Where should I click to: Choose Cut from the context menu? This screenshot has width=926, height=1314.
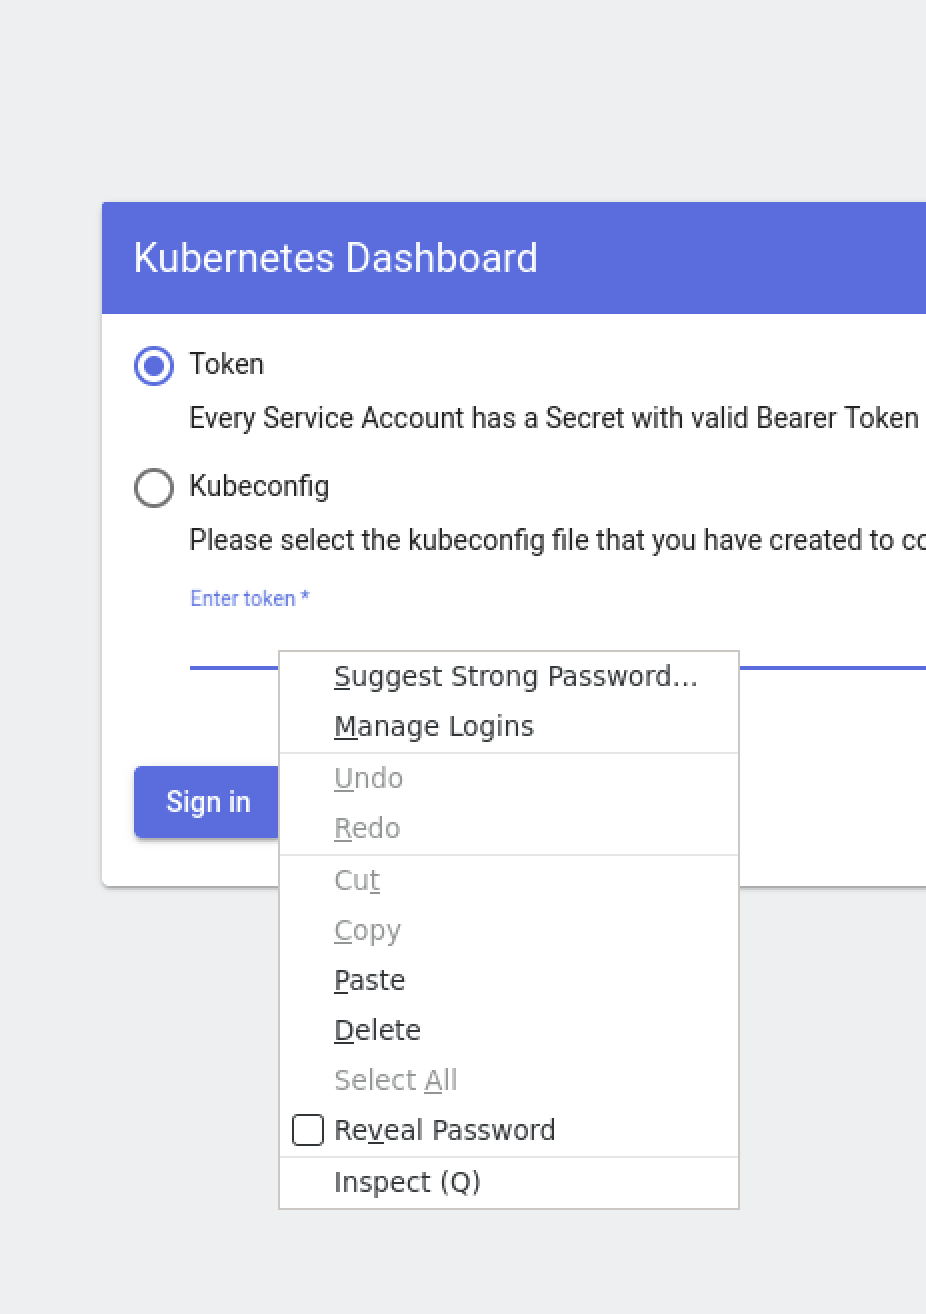coord(356,880)
